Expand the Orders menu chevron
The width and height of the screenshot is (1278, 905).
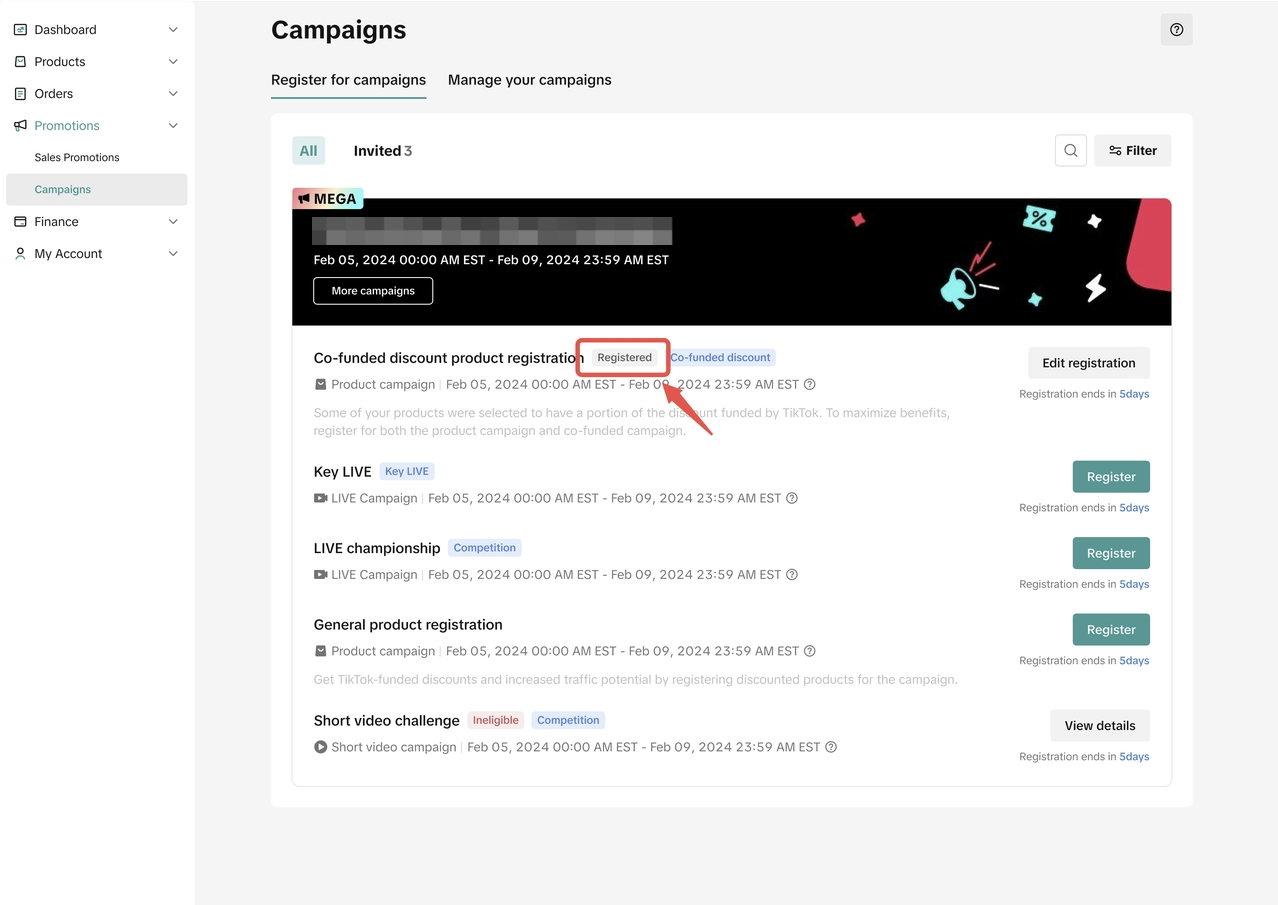coord(173,94)
